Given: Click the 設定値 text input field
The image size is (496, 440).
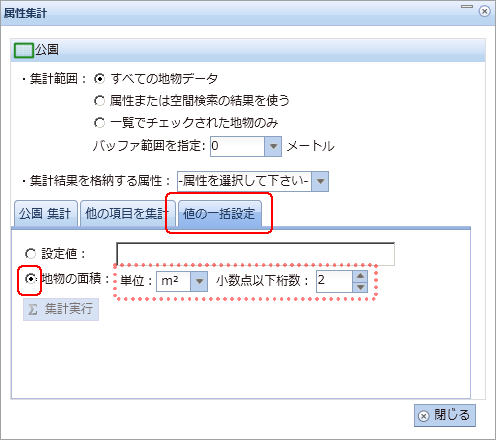Looking at the screenshot, I should 255,254.
